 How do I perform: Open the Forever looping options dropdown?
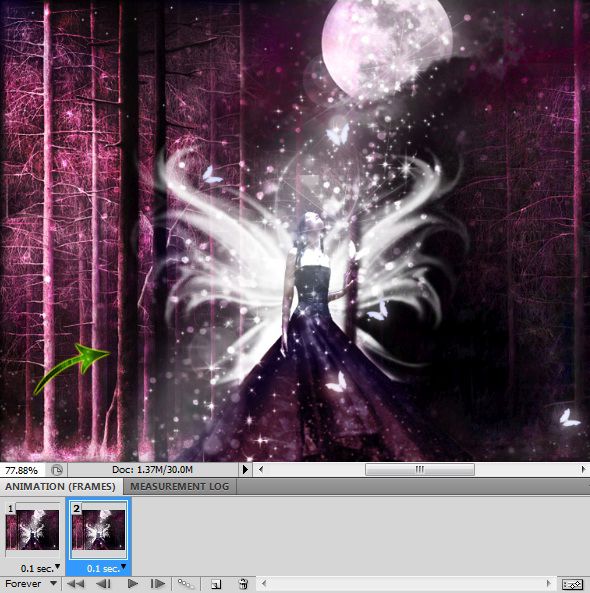click(31, 584)
